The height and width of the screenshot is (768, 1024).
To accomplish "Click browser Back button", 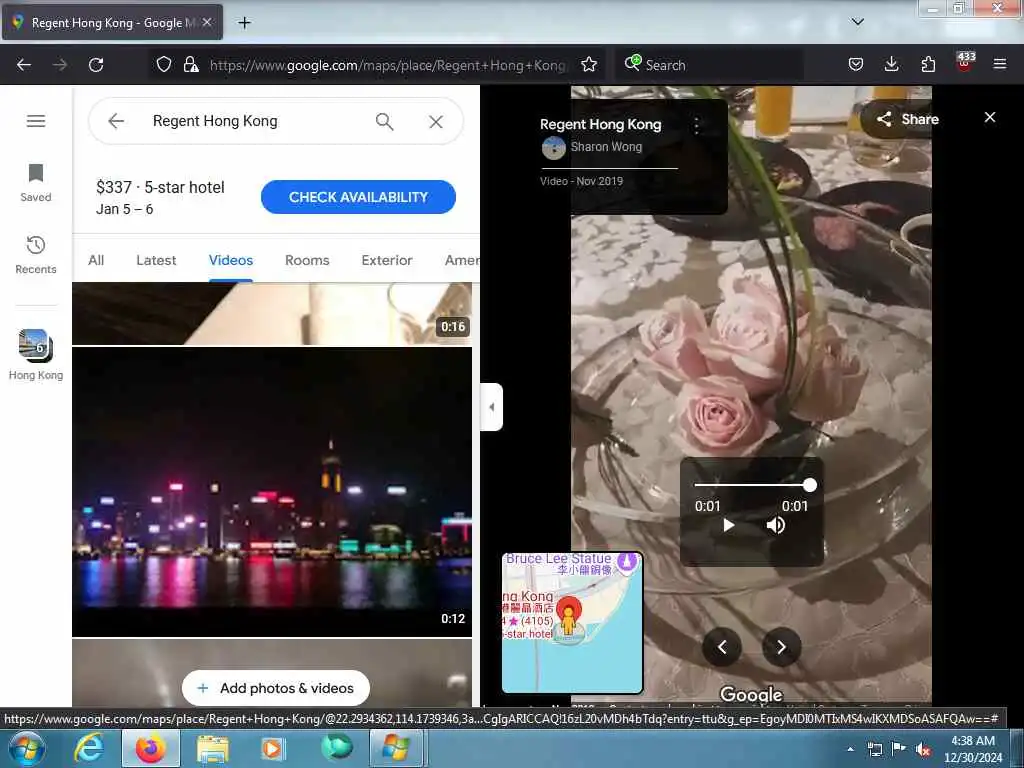I will (x=24, y=65).
